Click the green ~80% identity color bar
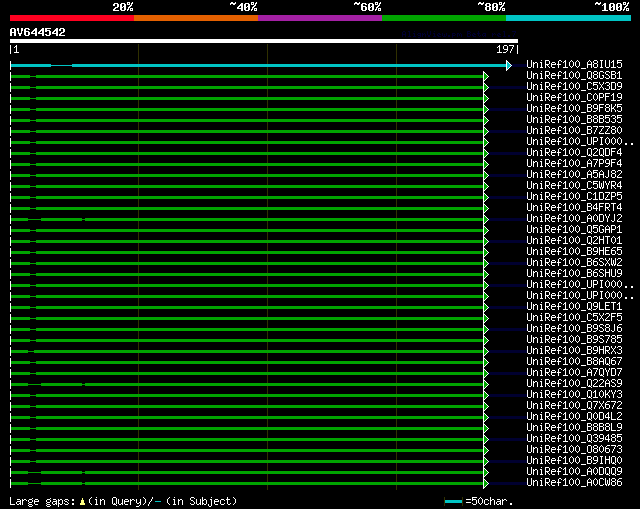 click(x=444, y=18)
